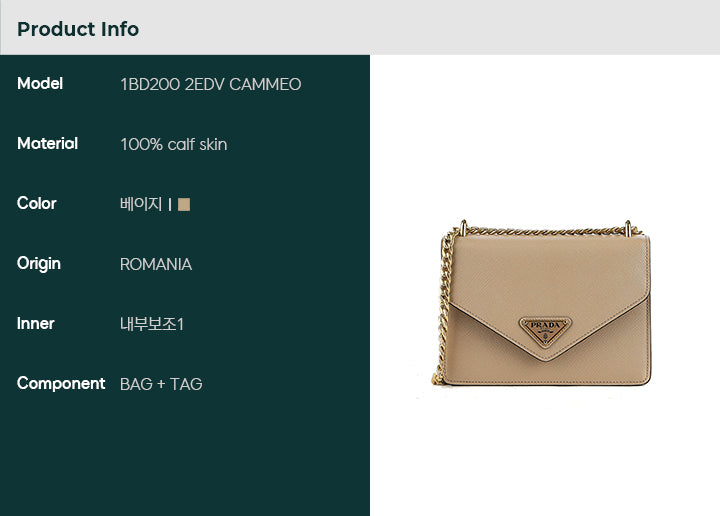Select the BAG + TAG component text

[161, 384]
